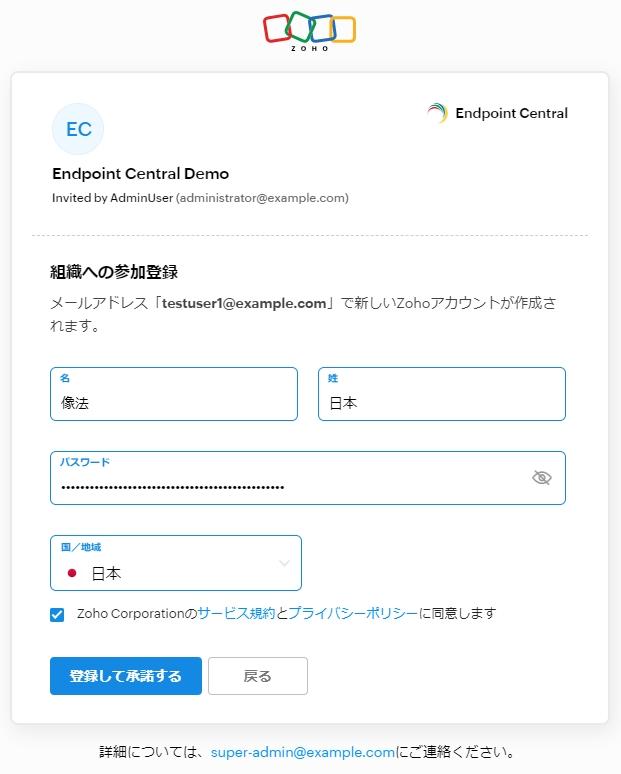Click the Zoho logo at top
Screen dimensions: 621x774
(309, 30)
